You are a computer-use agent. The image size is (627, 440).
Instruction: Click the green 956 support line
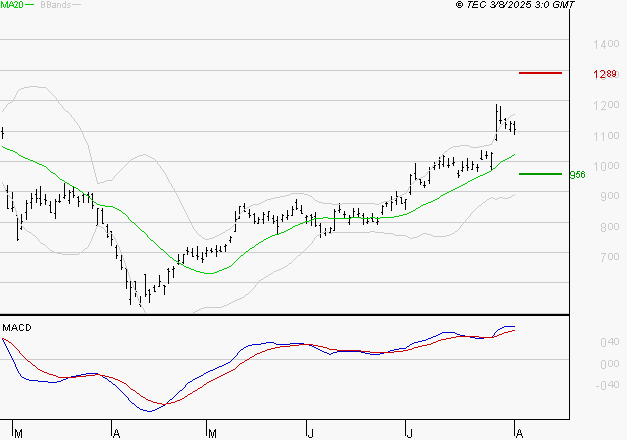pyautogui.click(x=540, y=174)
